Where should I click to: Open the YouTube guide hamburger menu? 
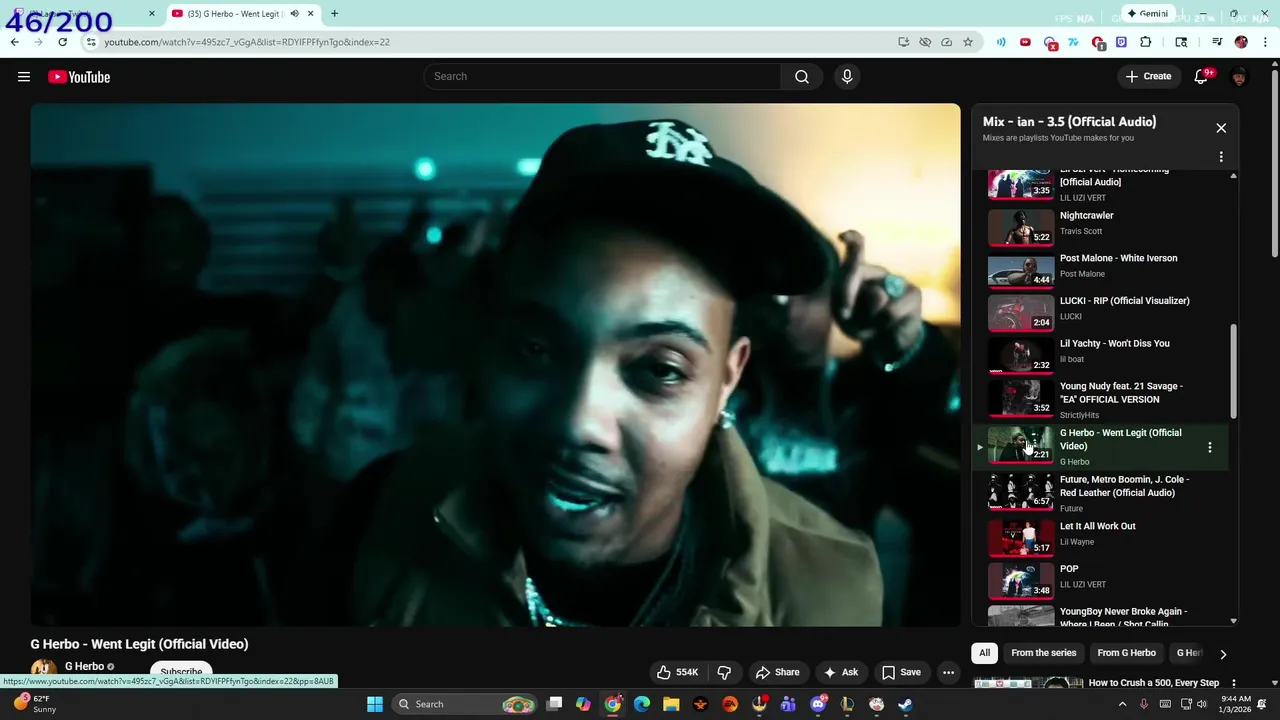click(24, 77)
